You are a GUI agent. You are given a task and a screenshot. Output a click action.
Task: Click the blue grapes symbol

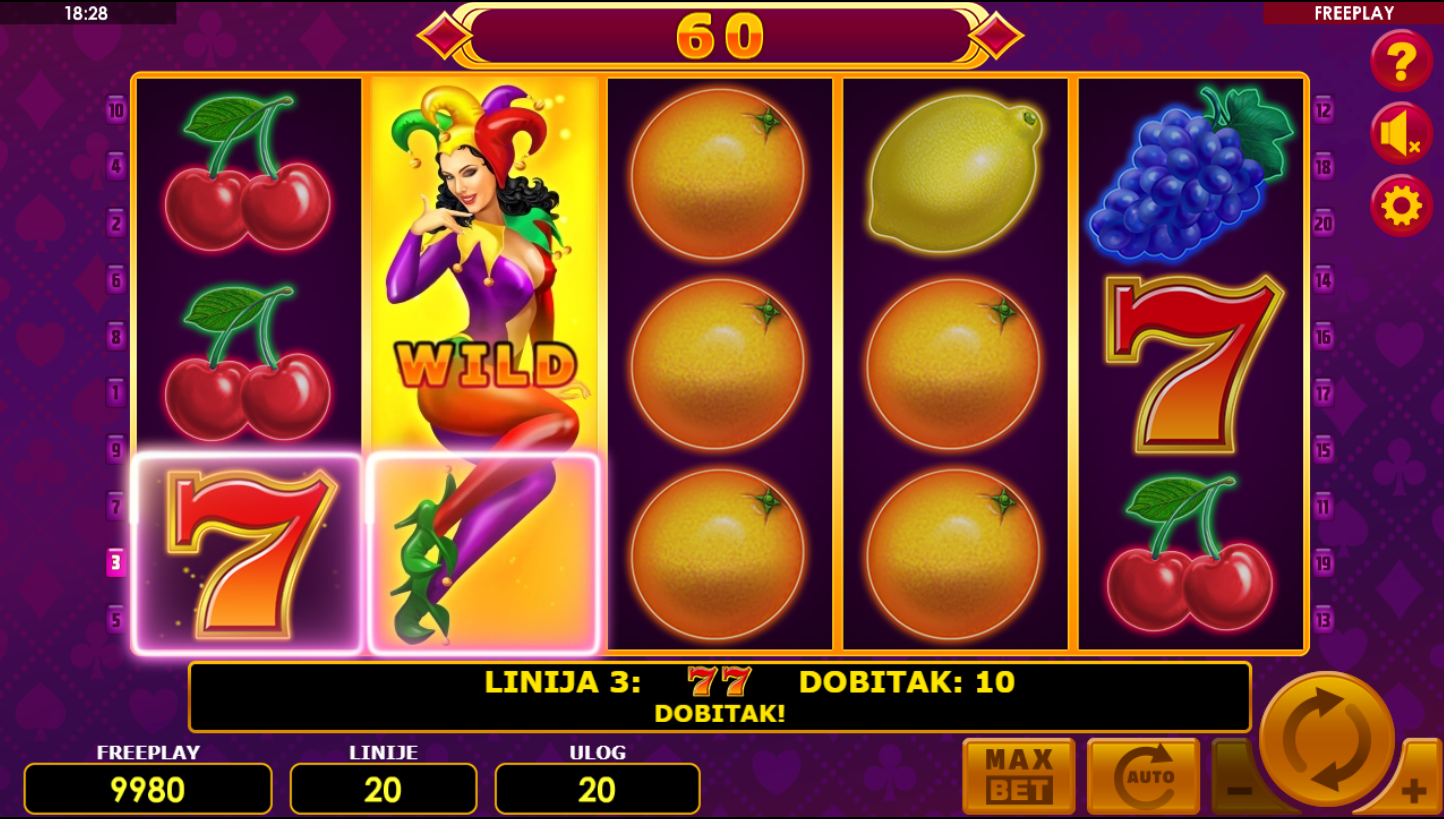tap(1191, 172)
